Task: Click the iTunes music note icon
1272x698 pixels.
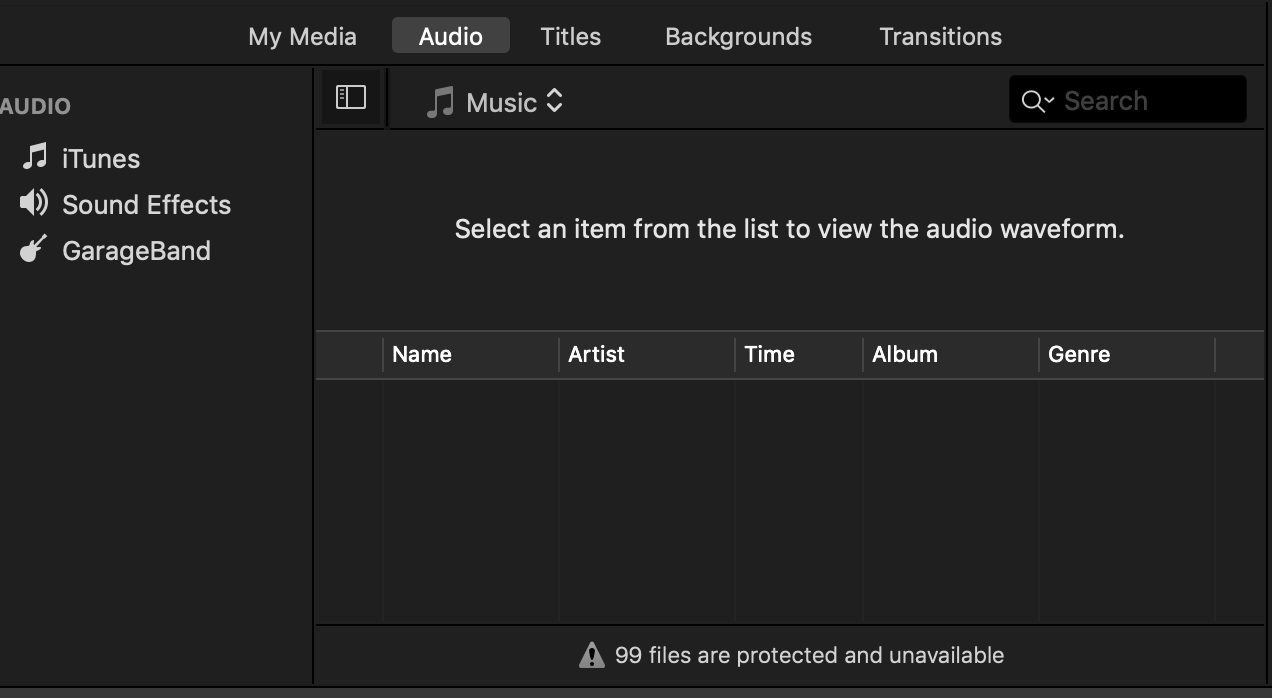Action: pos(36,157)
